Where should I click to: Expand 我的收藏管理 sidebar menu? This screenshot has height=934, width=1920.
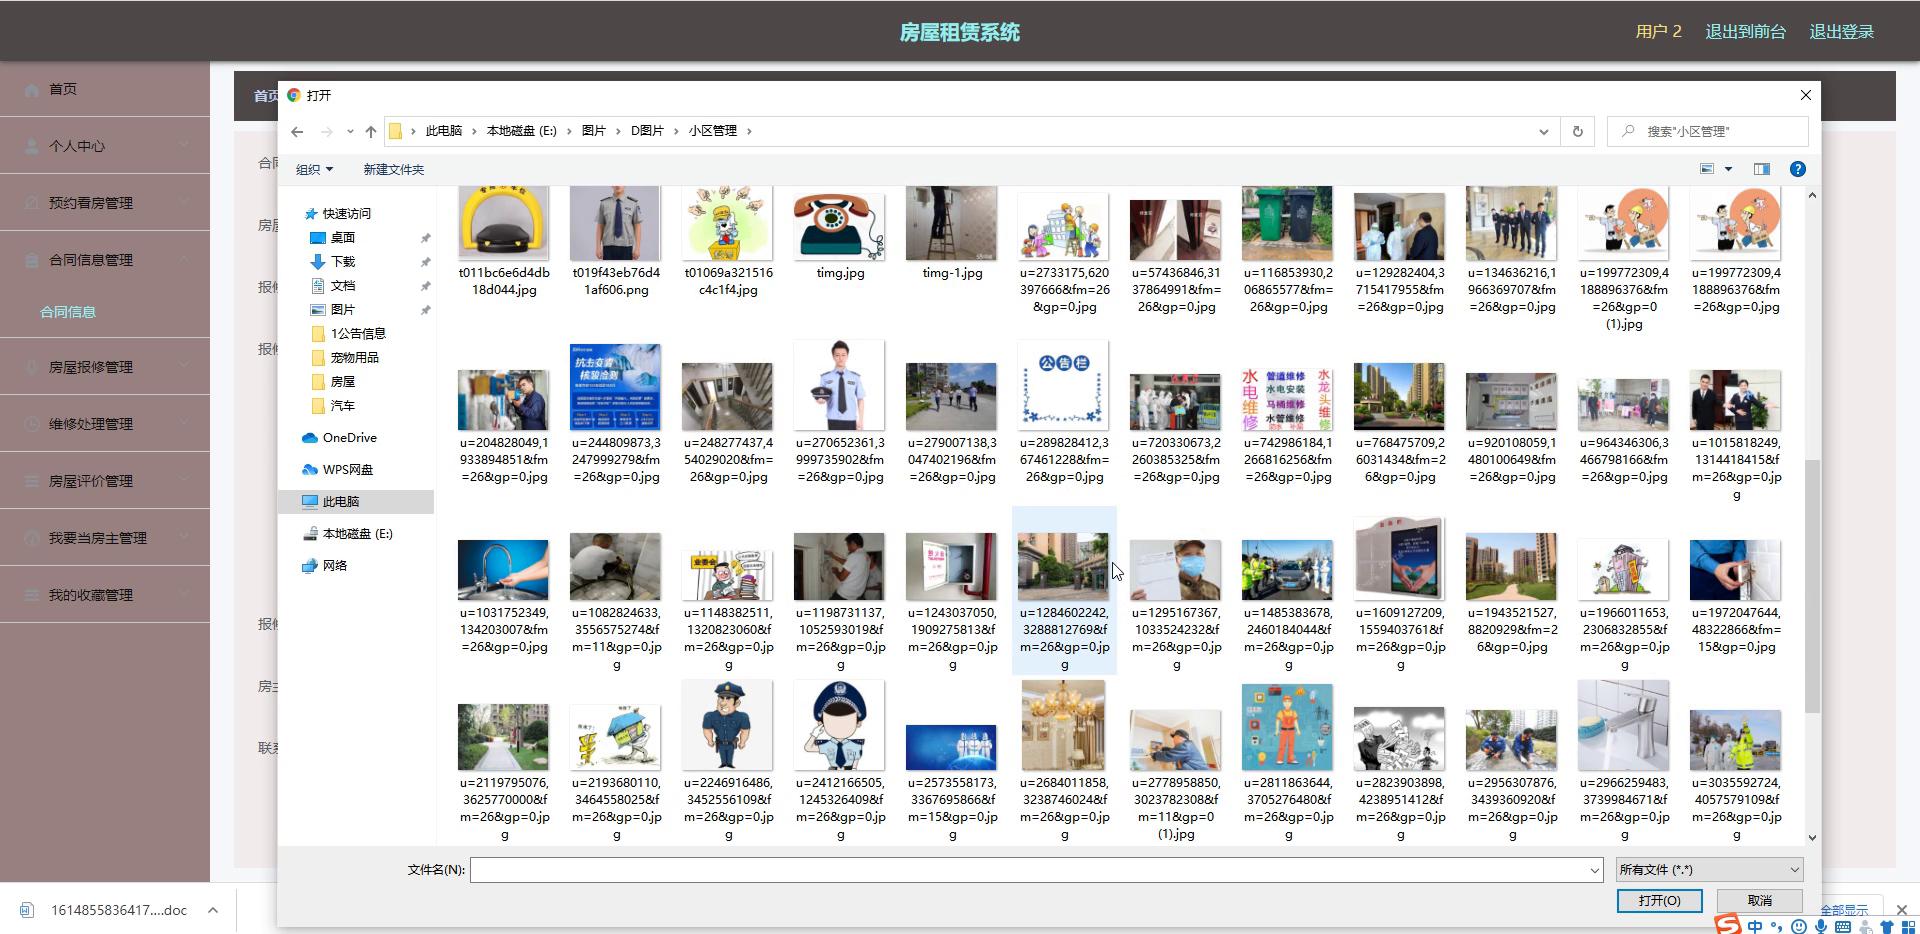(105, 595)
